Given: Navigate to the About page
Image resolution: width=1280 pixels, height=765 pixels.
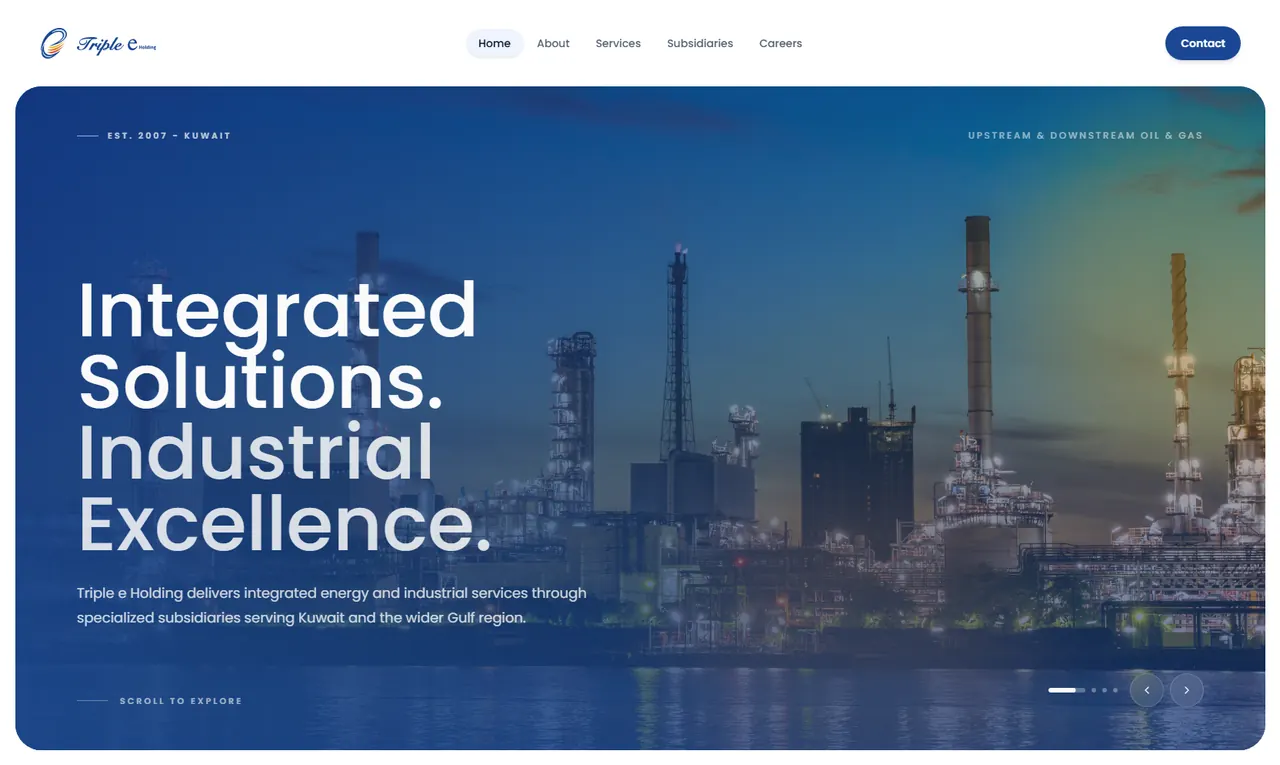Looking at the screenshot, I should coord(553,43).
